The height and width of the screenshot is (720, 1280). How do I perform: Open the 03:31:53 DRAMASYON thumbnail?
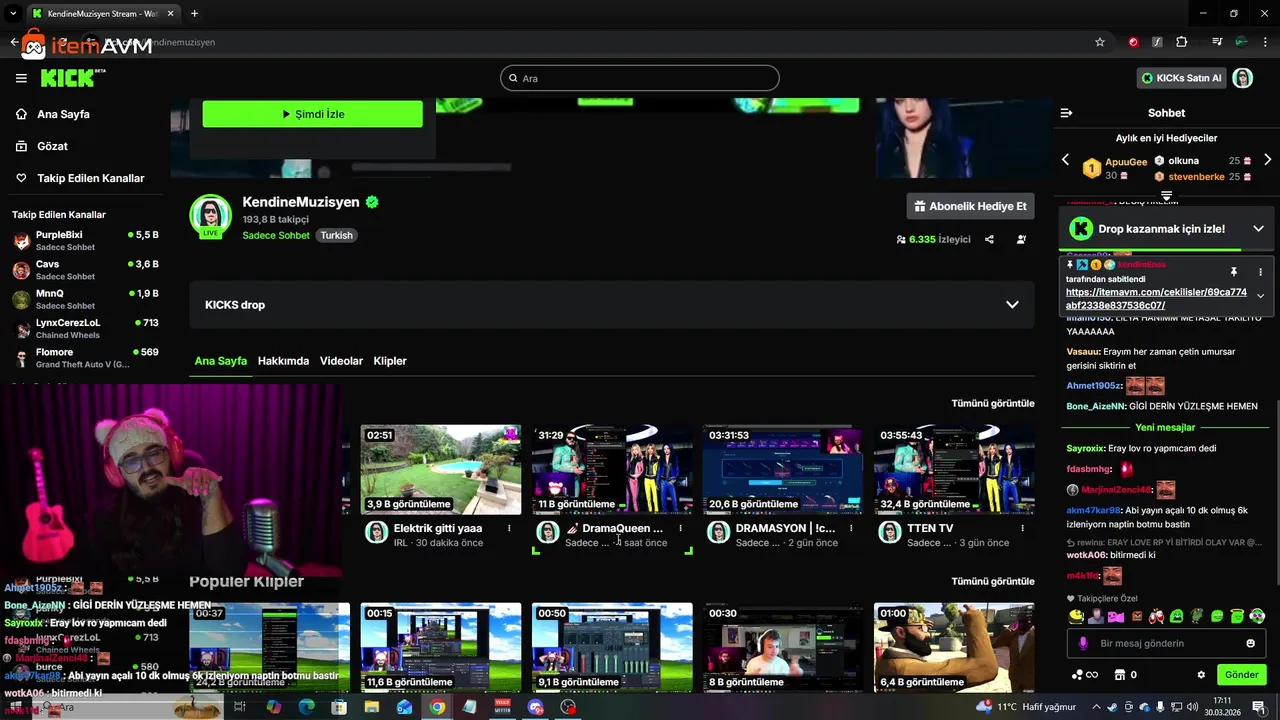[x=783, y=470]
